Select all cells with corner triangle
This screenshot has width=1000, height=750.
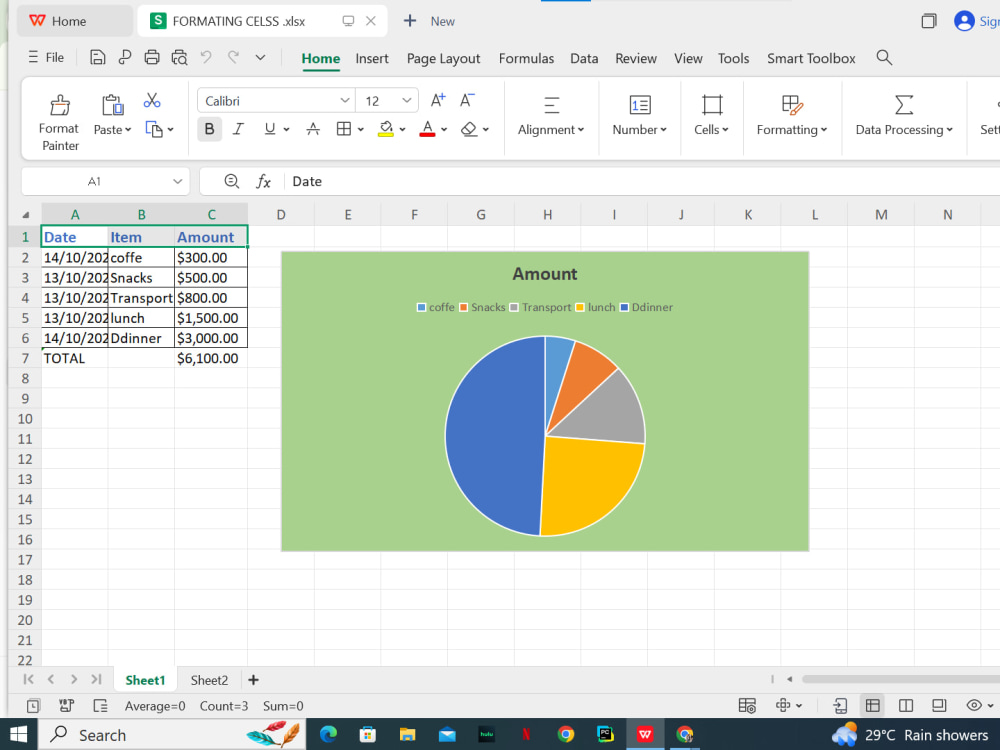(26, 215)
